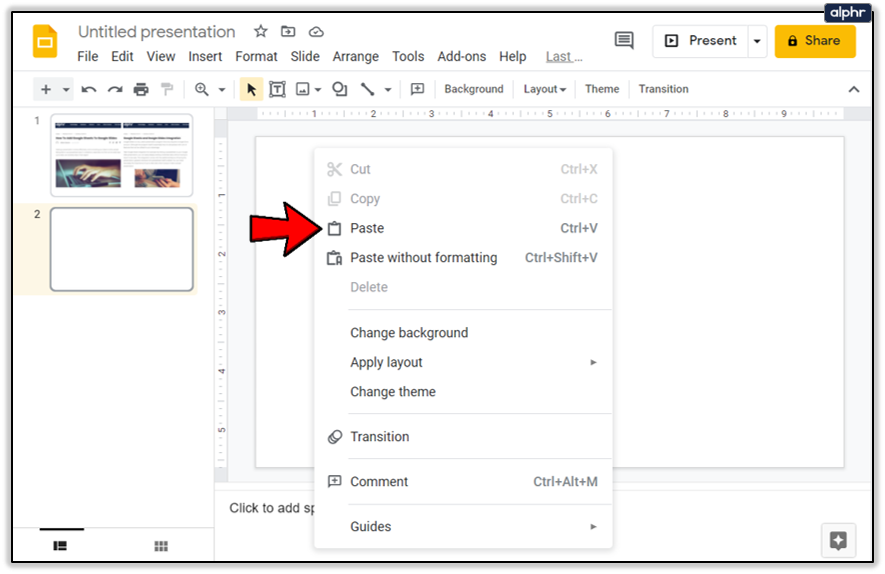Expand the Apply layout submenu

point(593,362)
